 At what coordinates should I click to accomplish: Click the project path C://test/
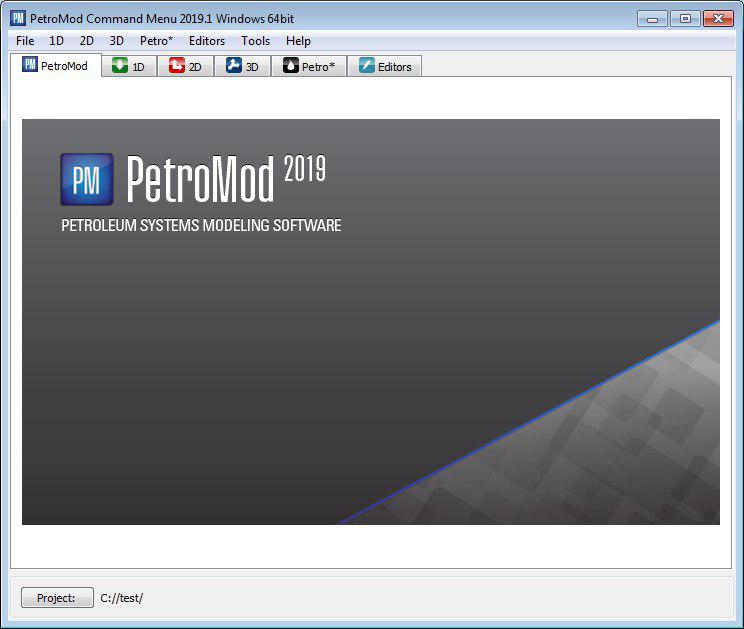(121, 598)
